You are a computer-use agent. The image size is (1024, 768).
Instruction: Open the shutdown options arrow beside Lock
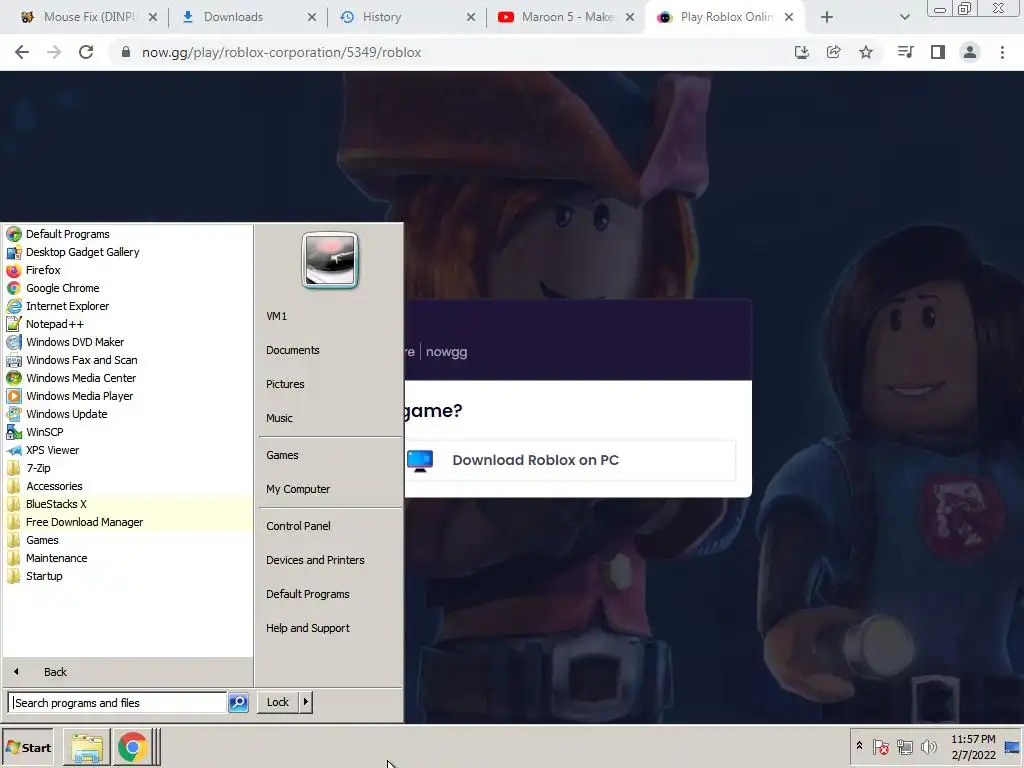pos(306,702)
